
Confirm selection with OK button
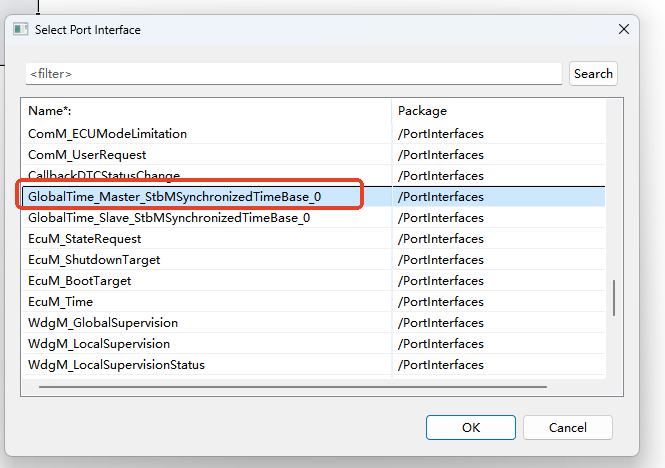[x=470, y=428]
